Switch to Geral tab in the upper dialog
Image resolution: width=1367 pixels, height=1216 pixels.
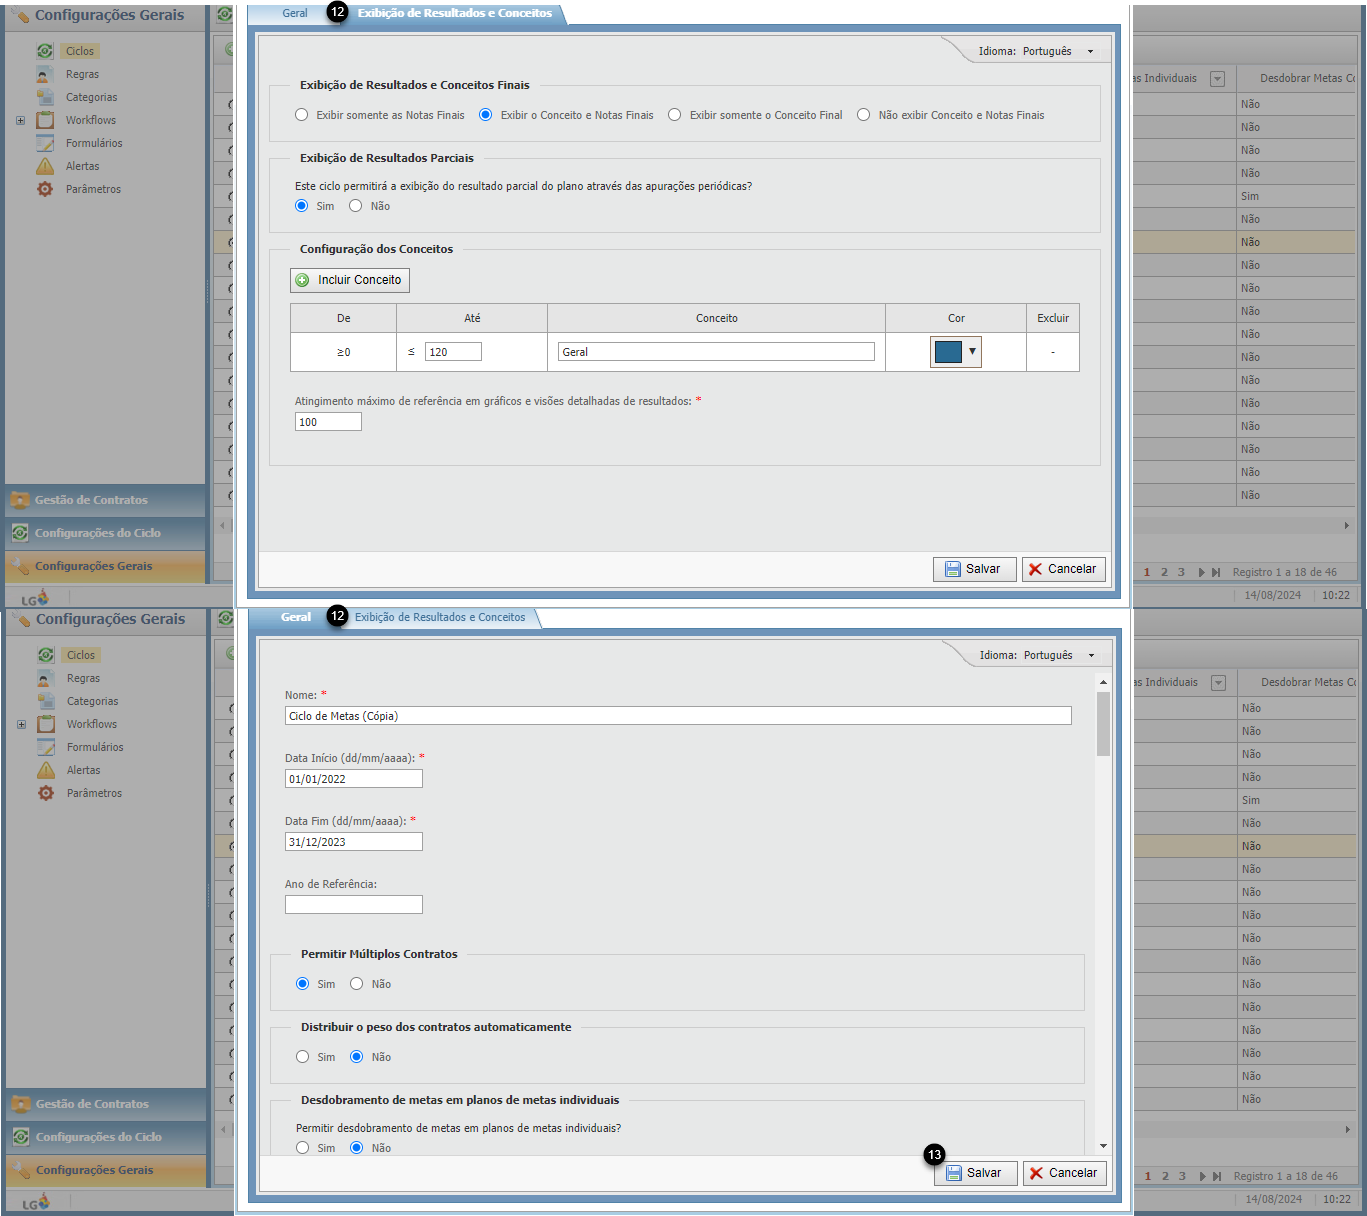[295, 13]
